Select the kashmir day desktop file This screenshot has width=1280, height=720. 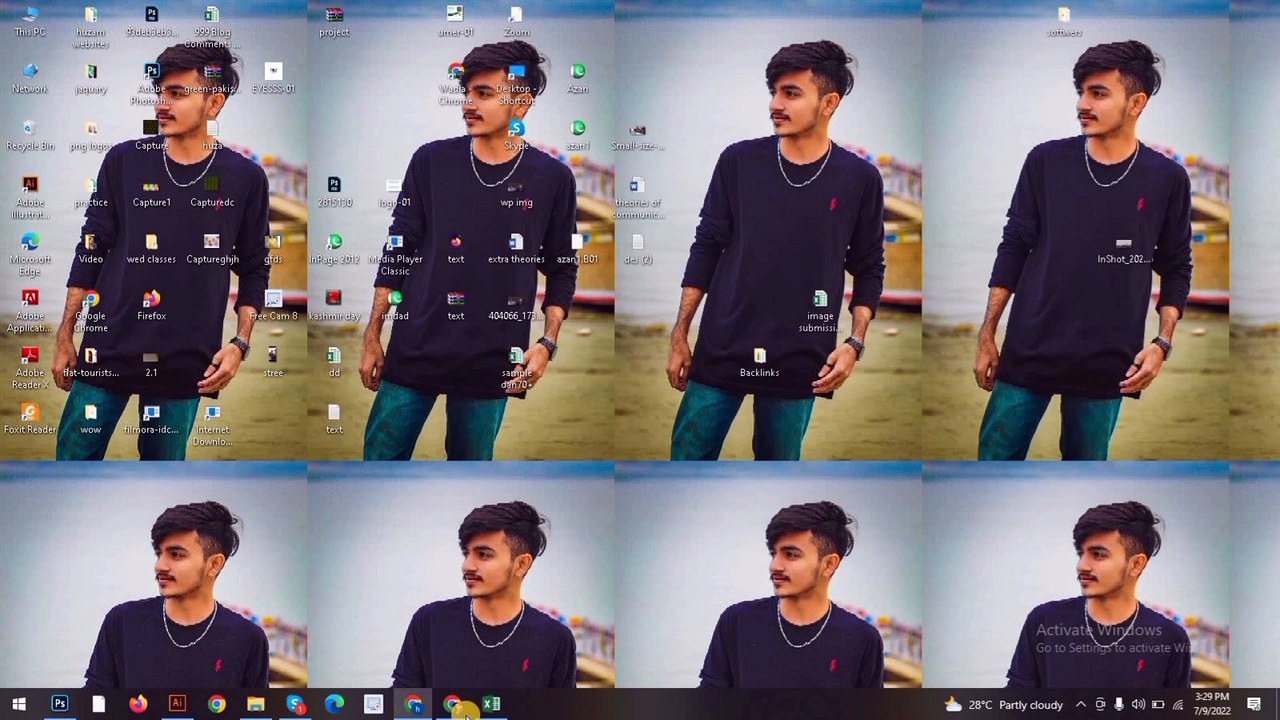coord(334,306)
